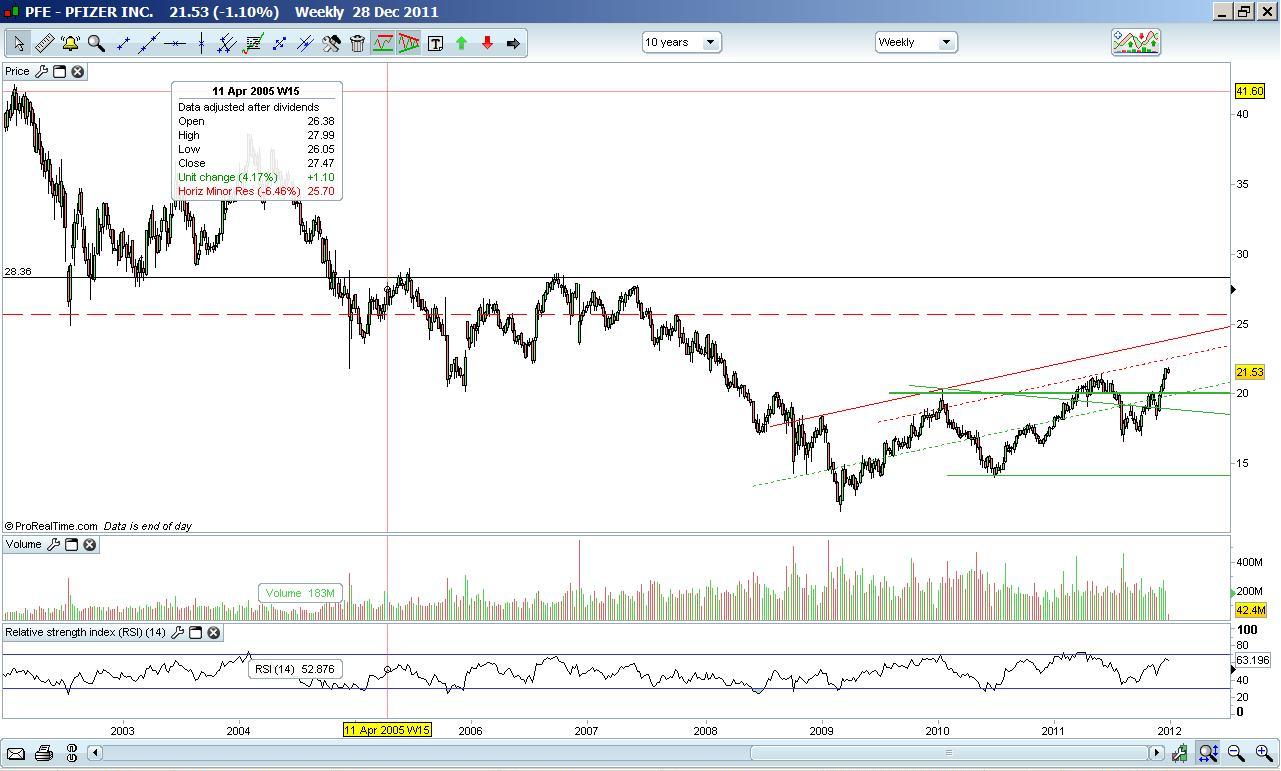This screenshot has height=771, width=1281.
Task: Click the 2008 year label on time axis
Action: coord(705,731)
